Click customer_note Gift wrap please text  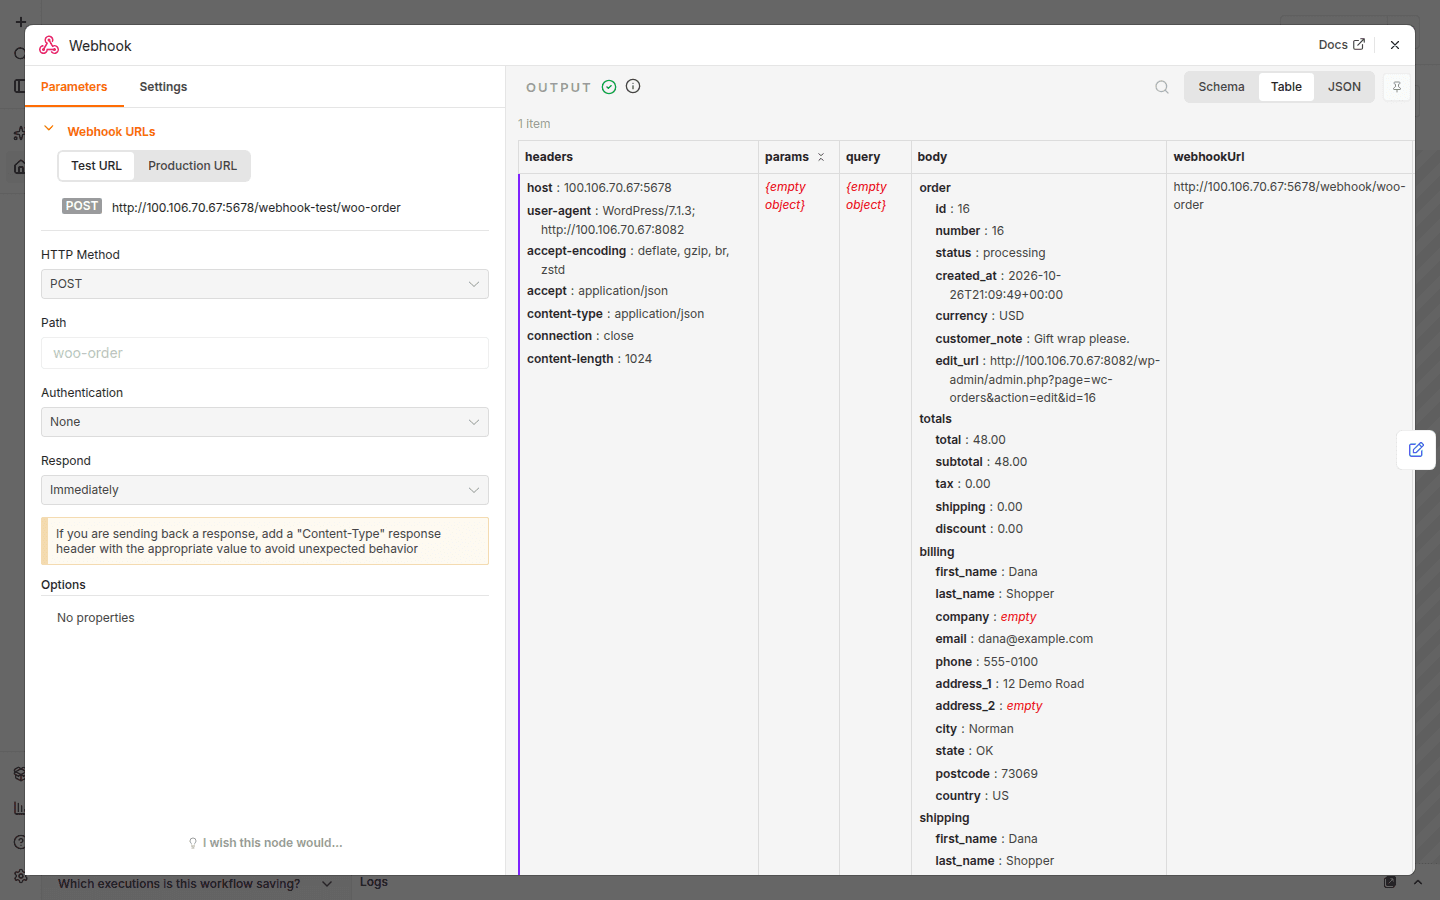coord(1081,339)
